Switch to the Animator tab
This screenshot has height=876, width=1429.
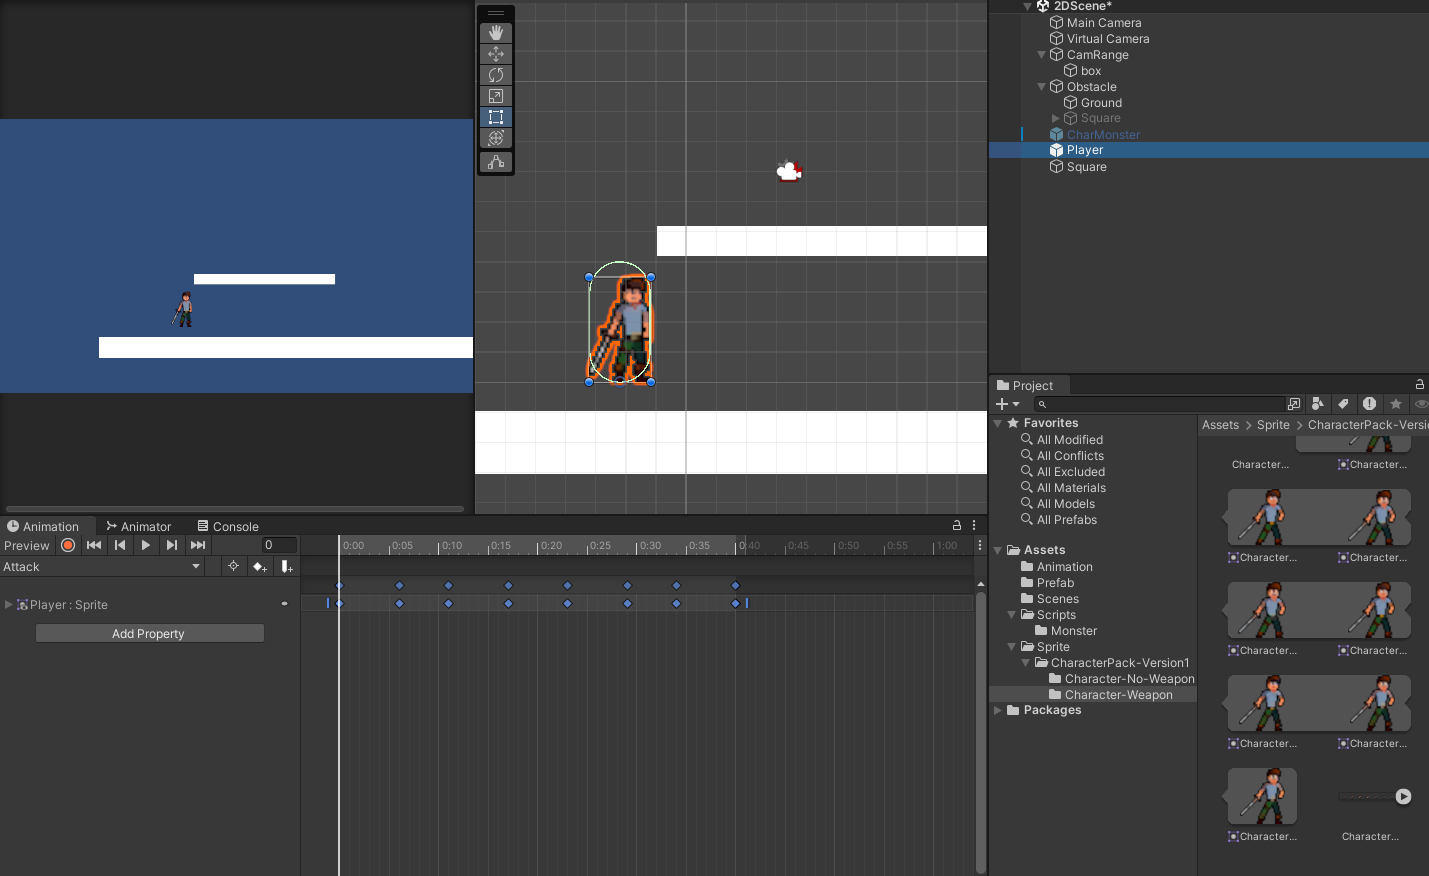(x=139, y=527)
